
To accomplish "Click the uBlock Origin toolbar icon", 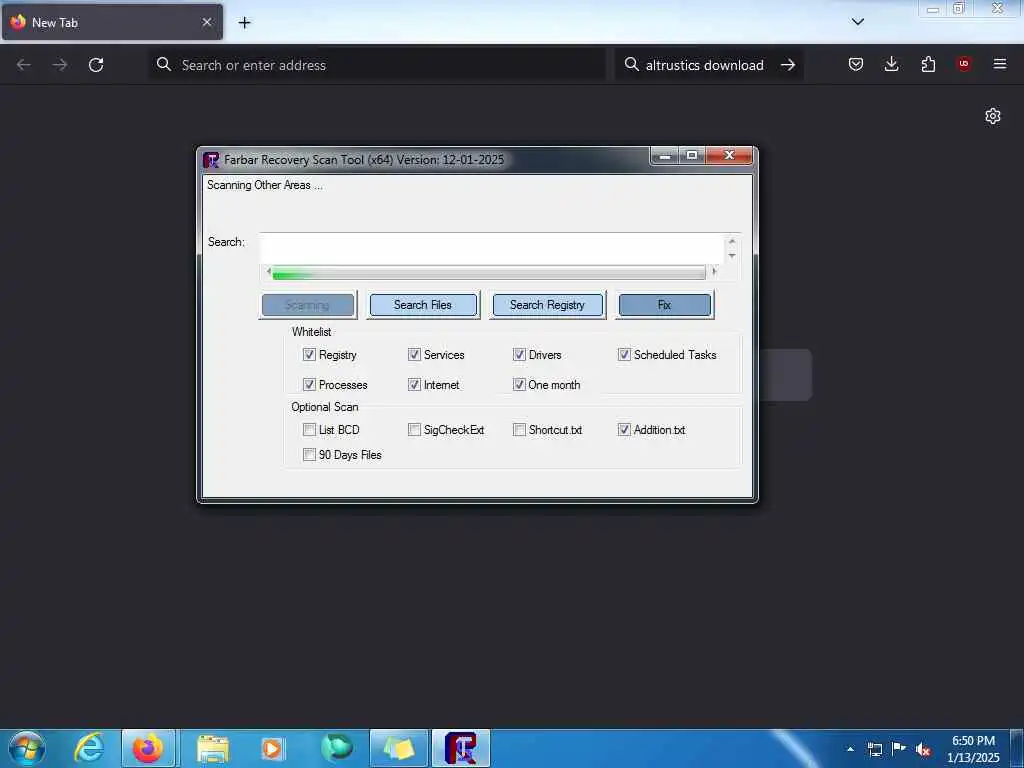I will [x=963, y=64].
